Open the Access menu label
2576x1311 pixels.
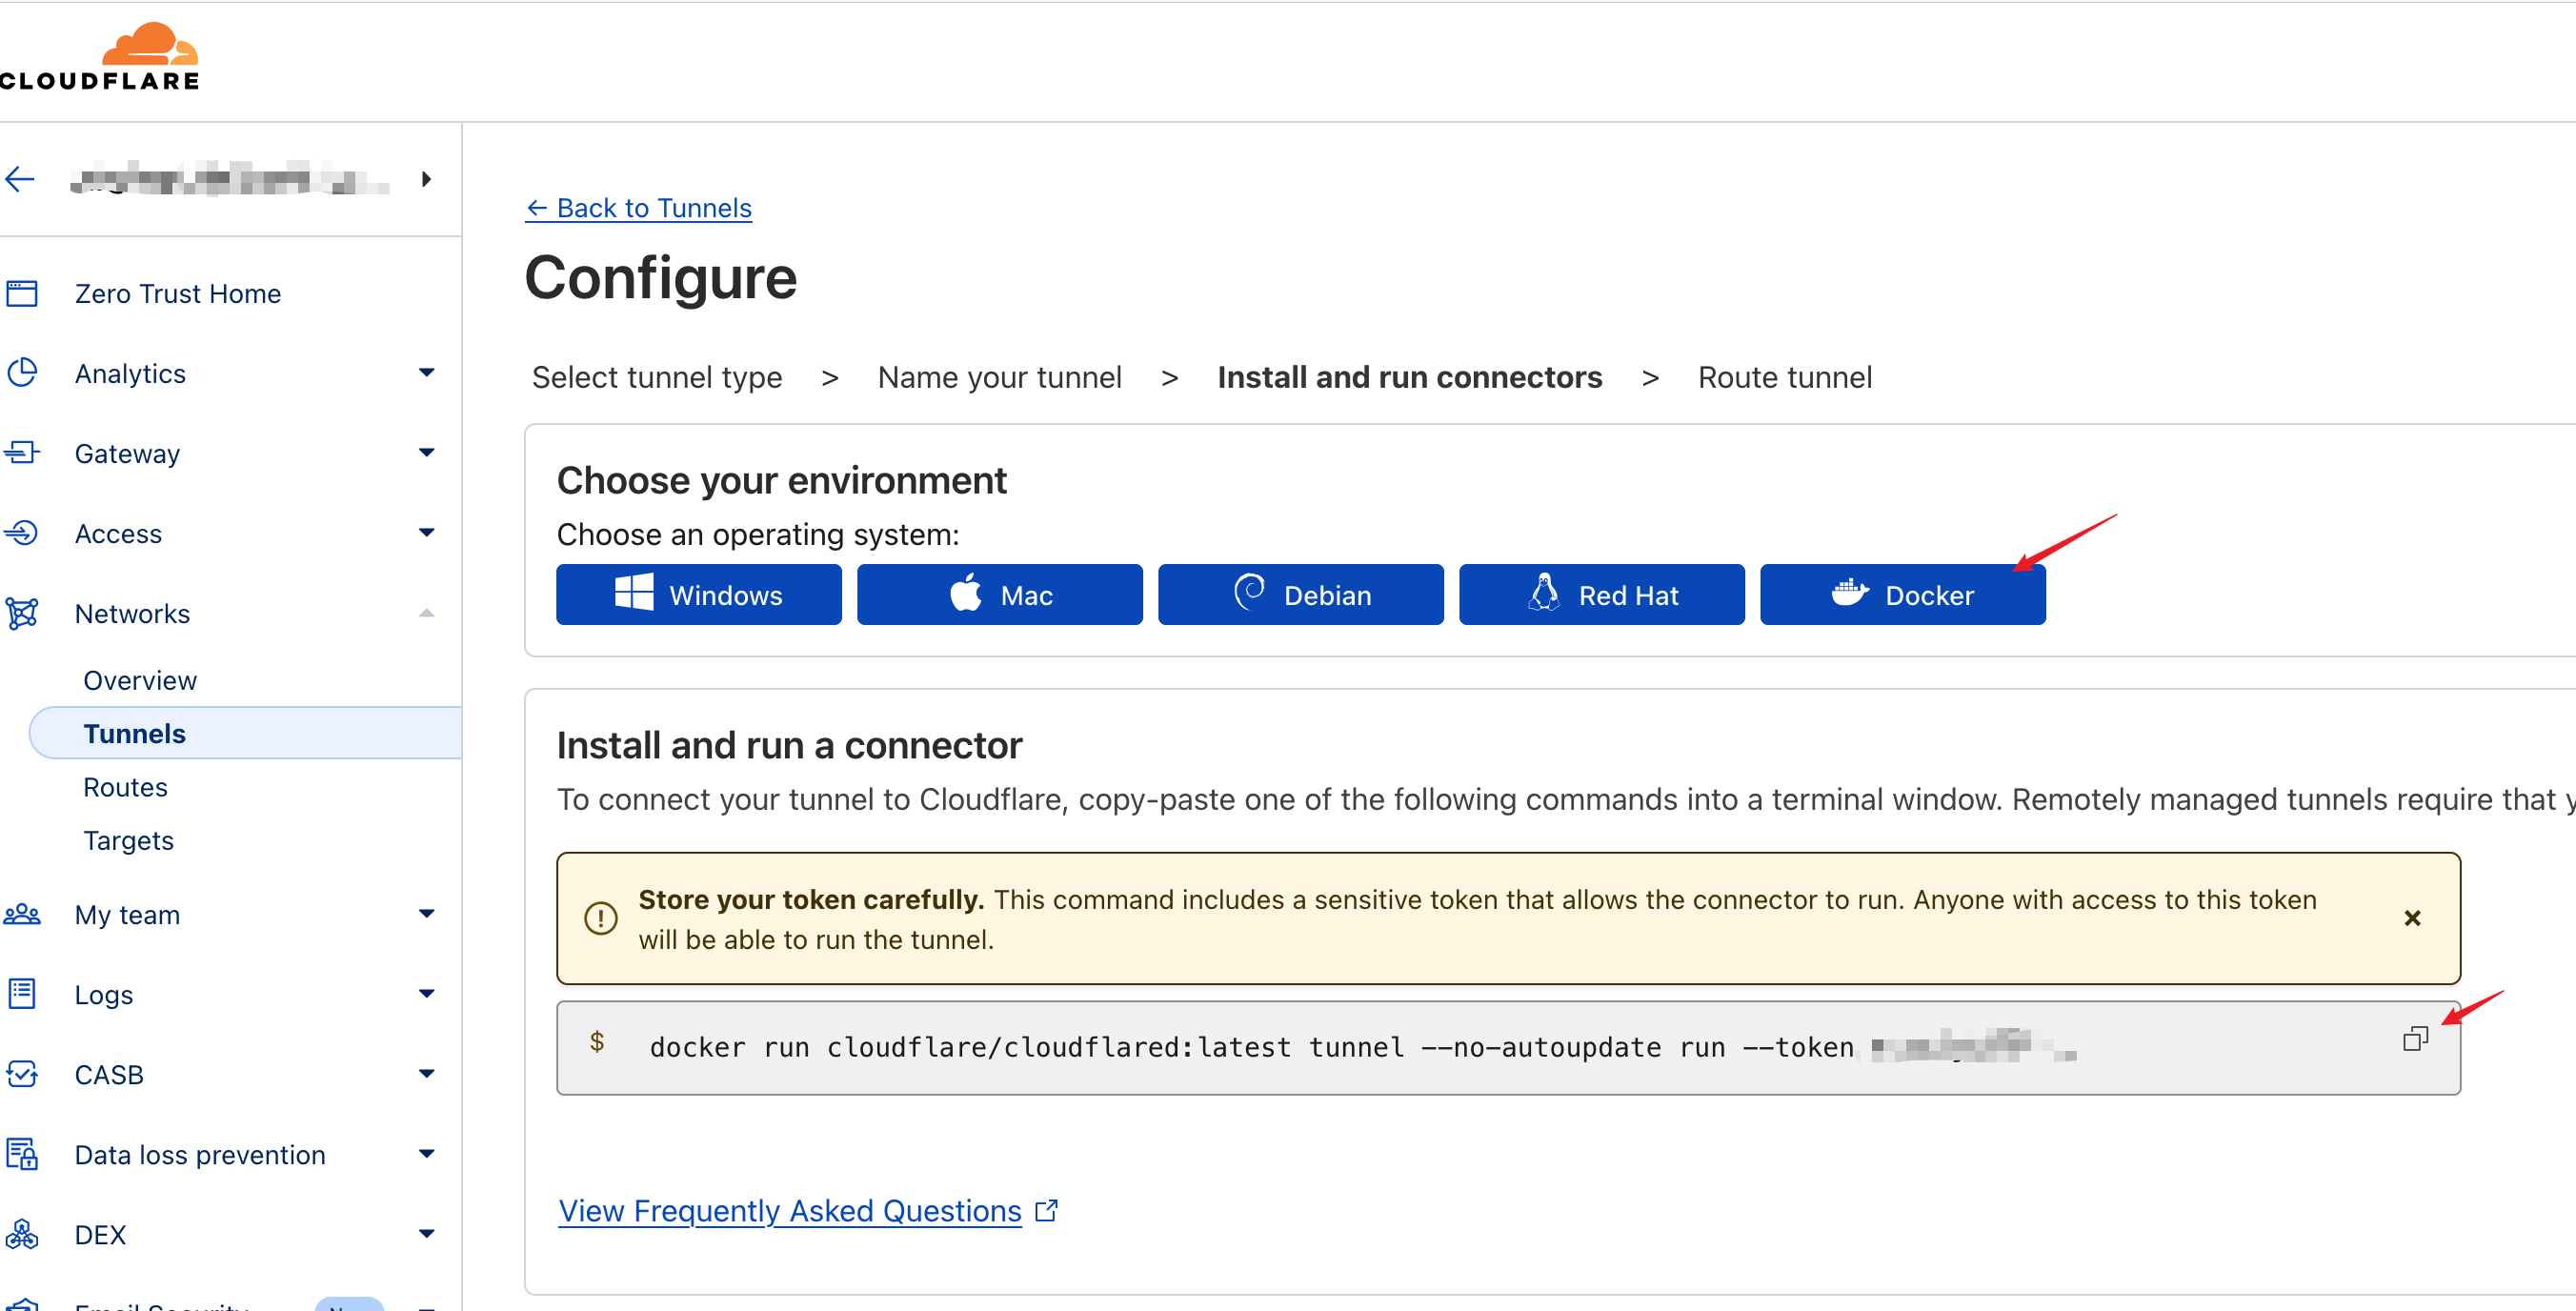[x=119, y=533]
